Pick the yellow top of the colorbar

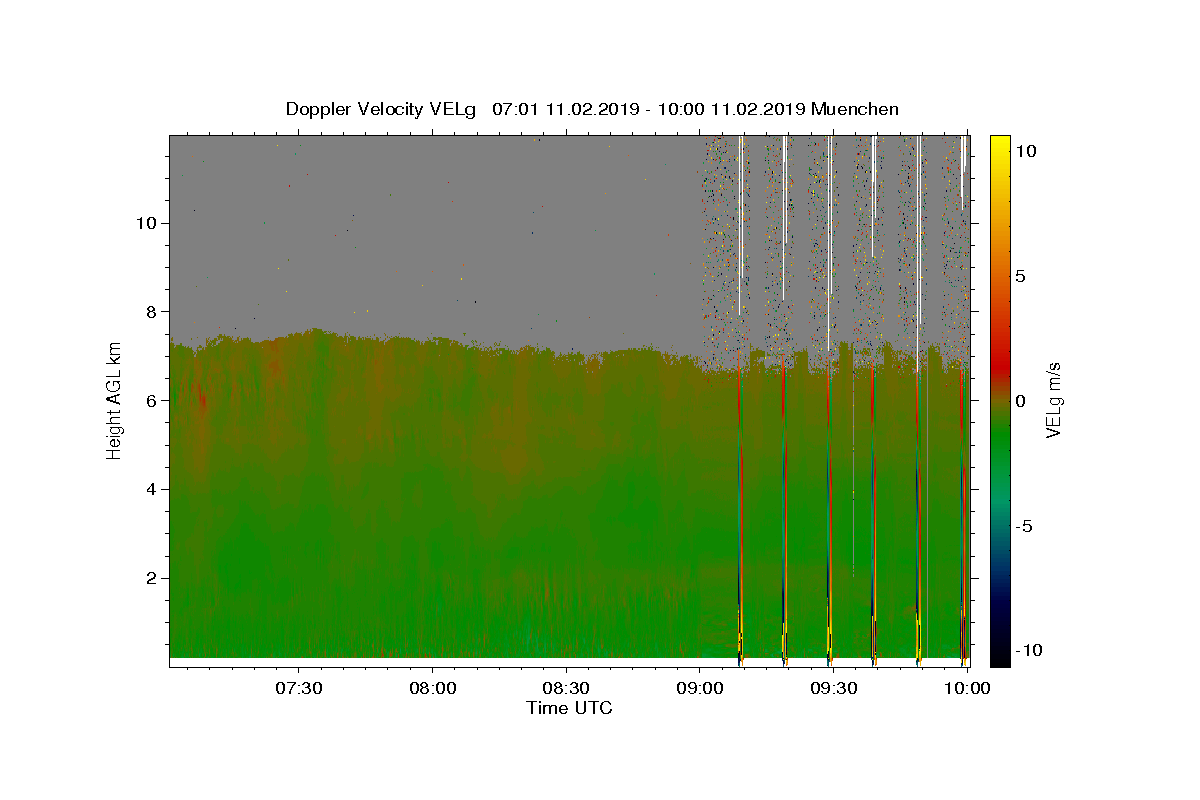click(1000, 145)
